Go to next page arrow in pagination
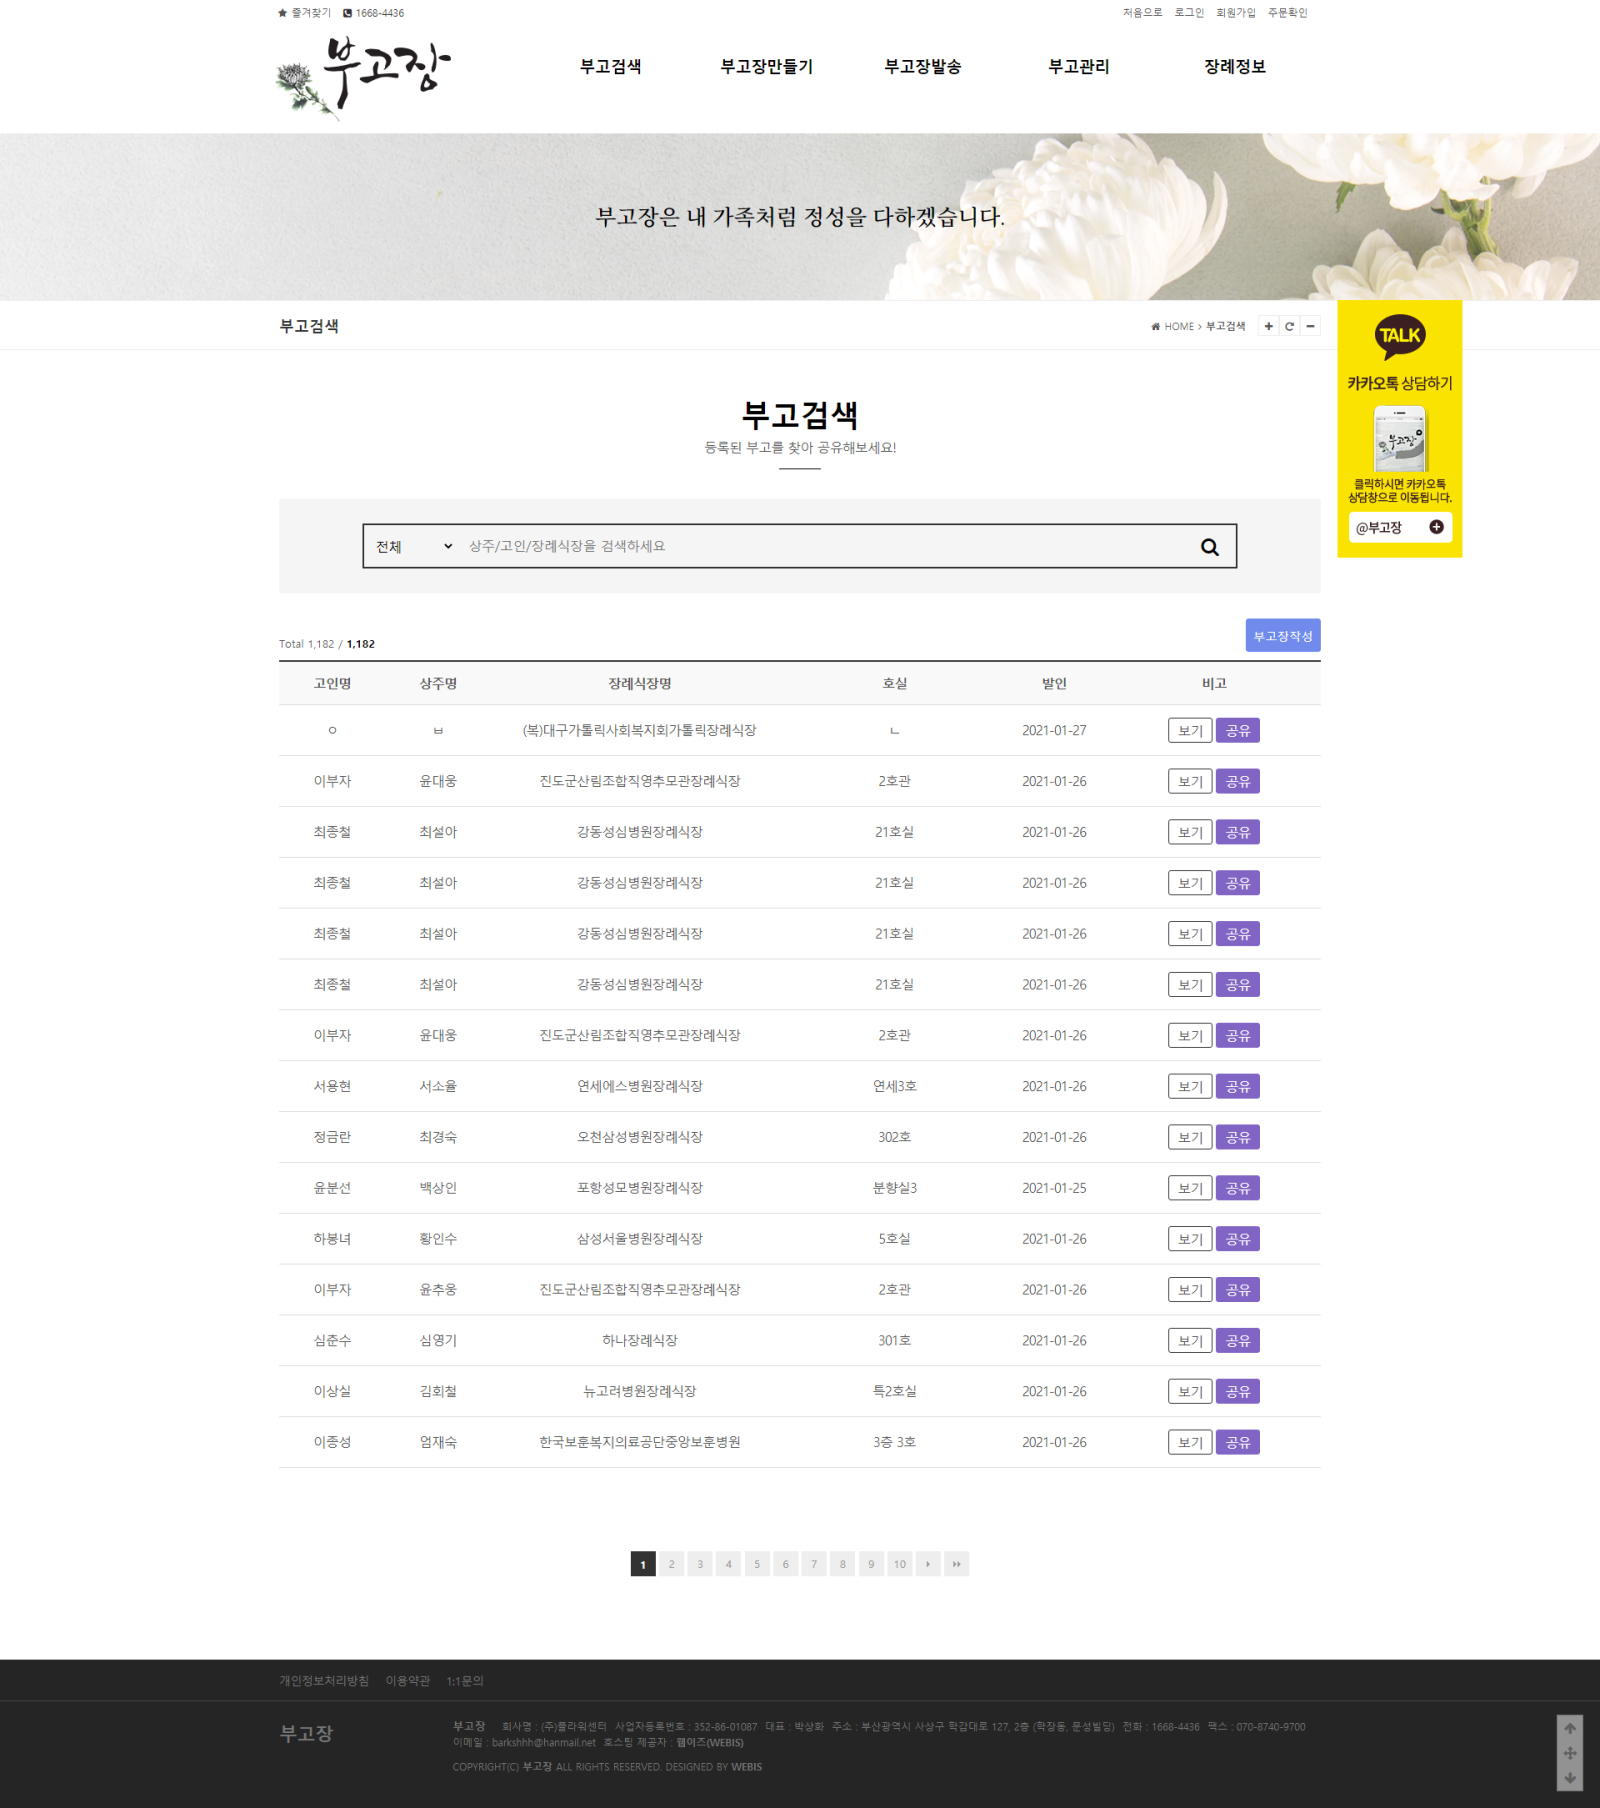 click(928, 1564)
